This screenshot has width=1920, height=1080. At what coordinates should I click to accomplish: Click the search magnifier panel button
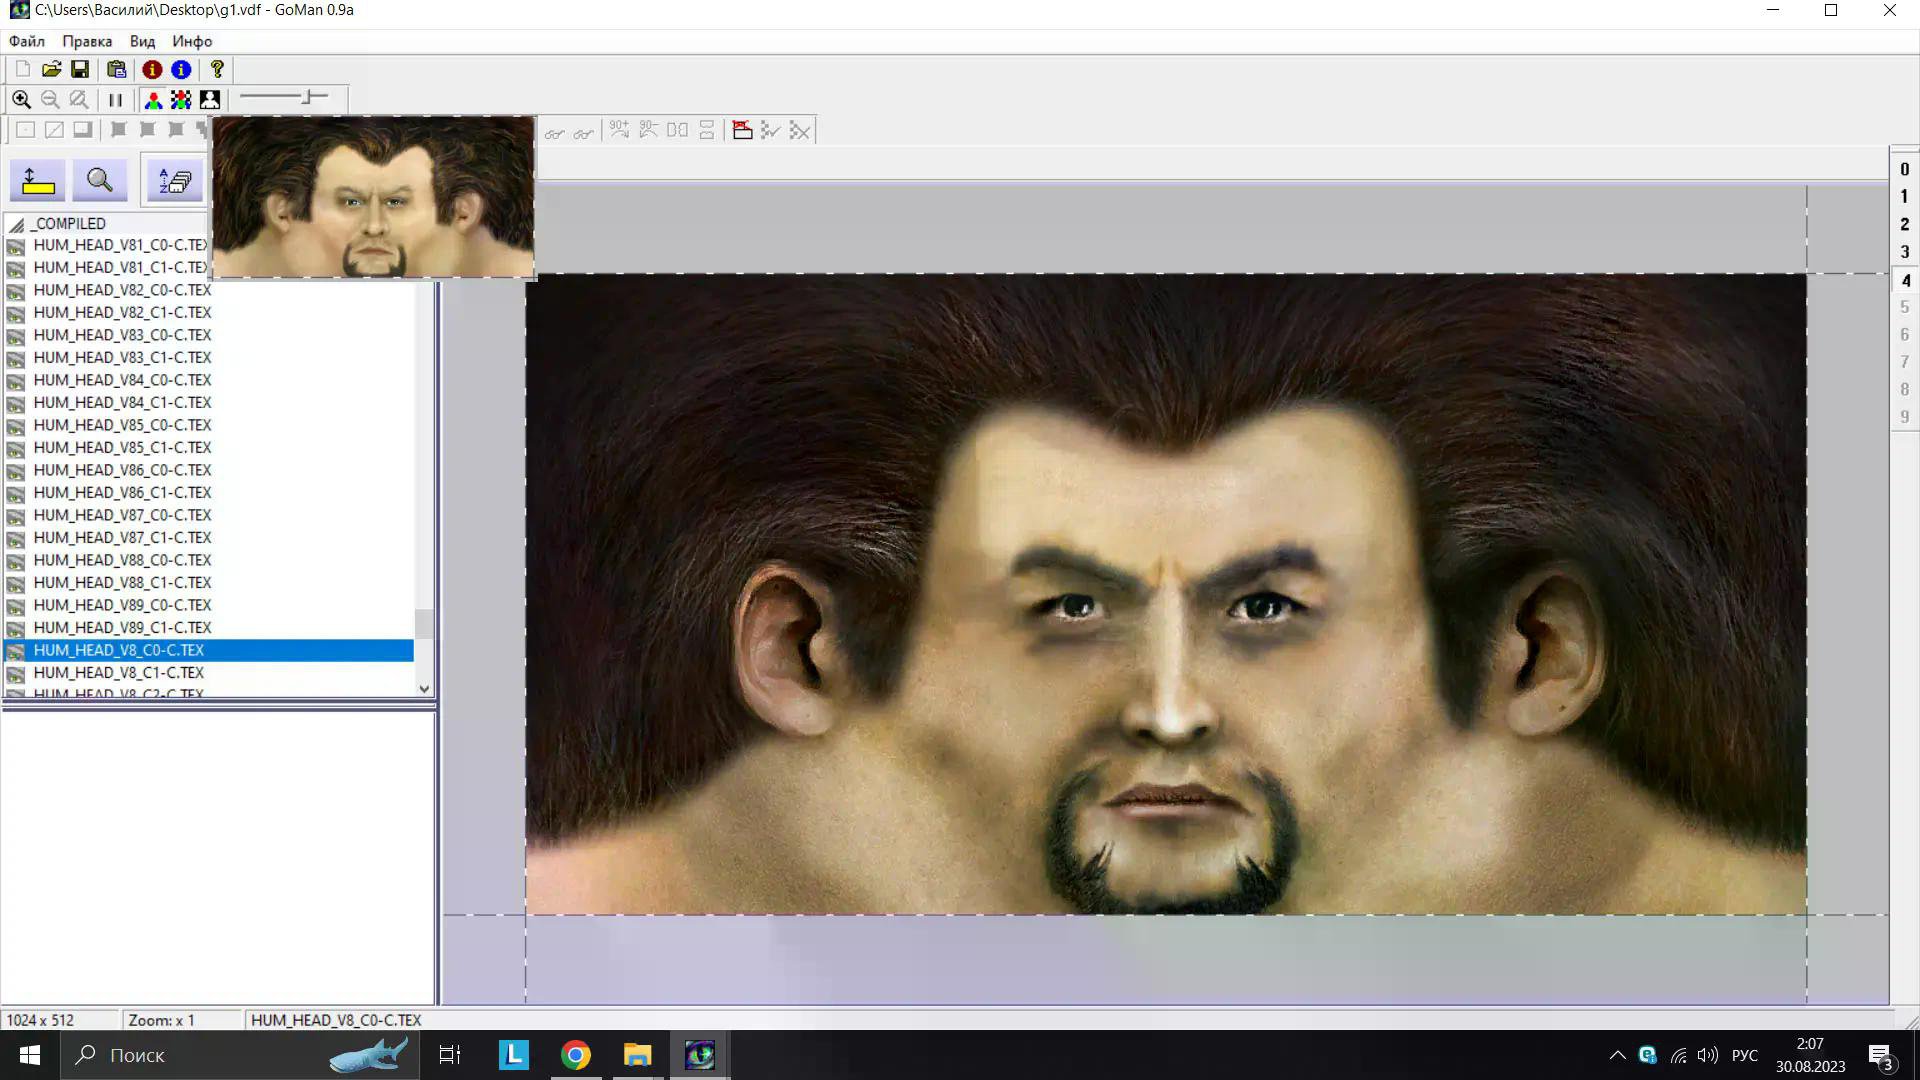pos(99,181)
